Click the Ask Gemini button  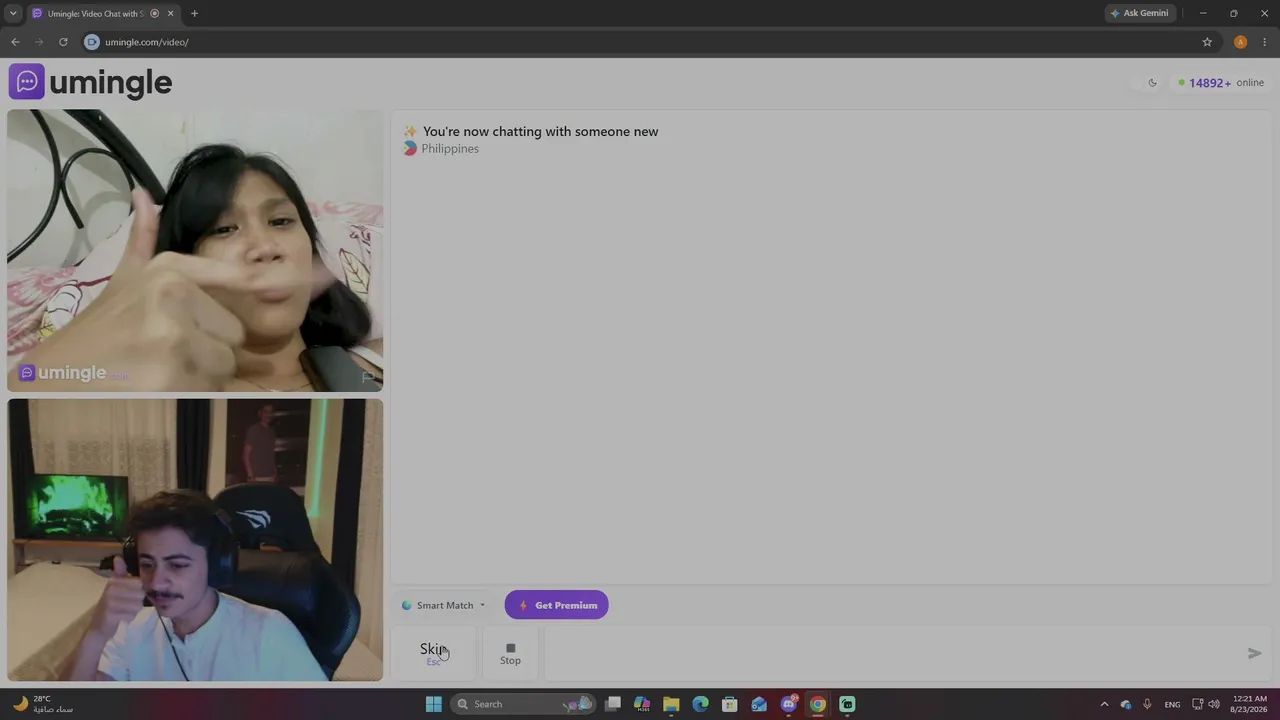pyautogui.click(x=1139, y=13)
